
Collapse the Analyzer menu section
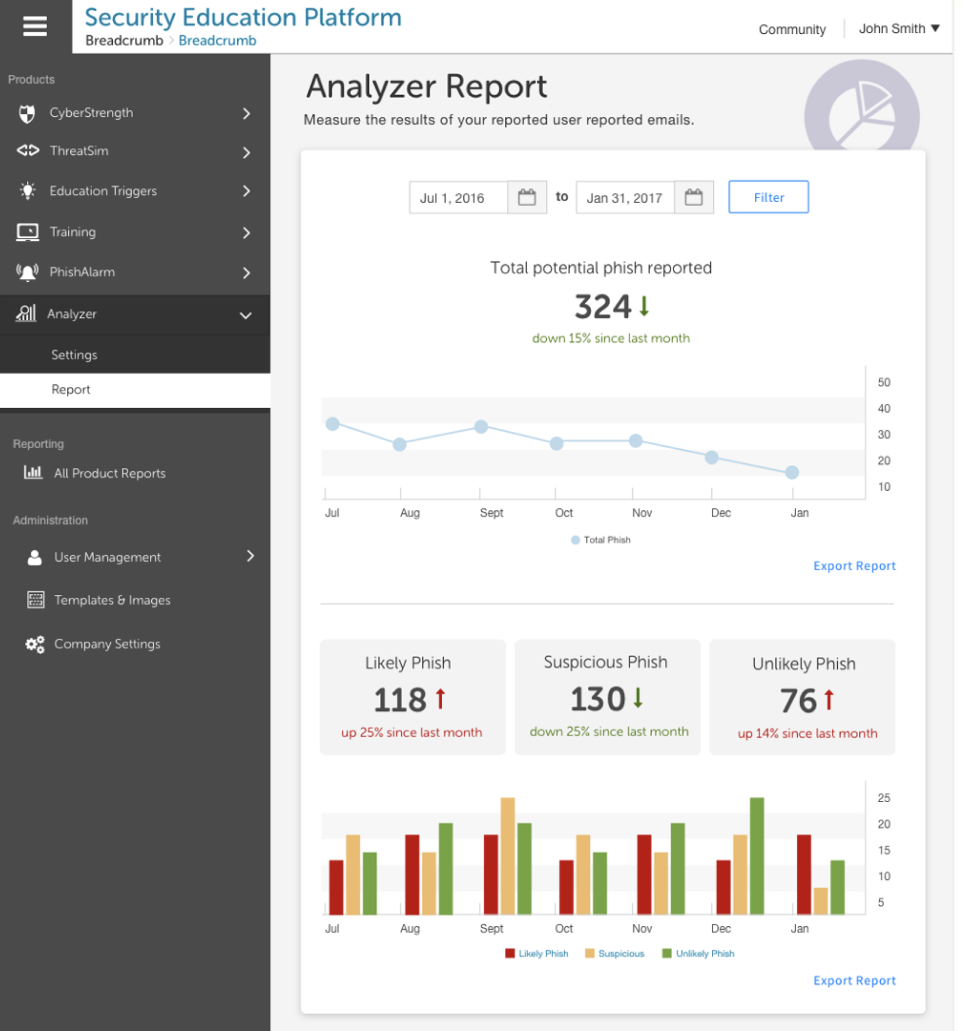pyautogui.click(x=246, y=315)
